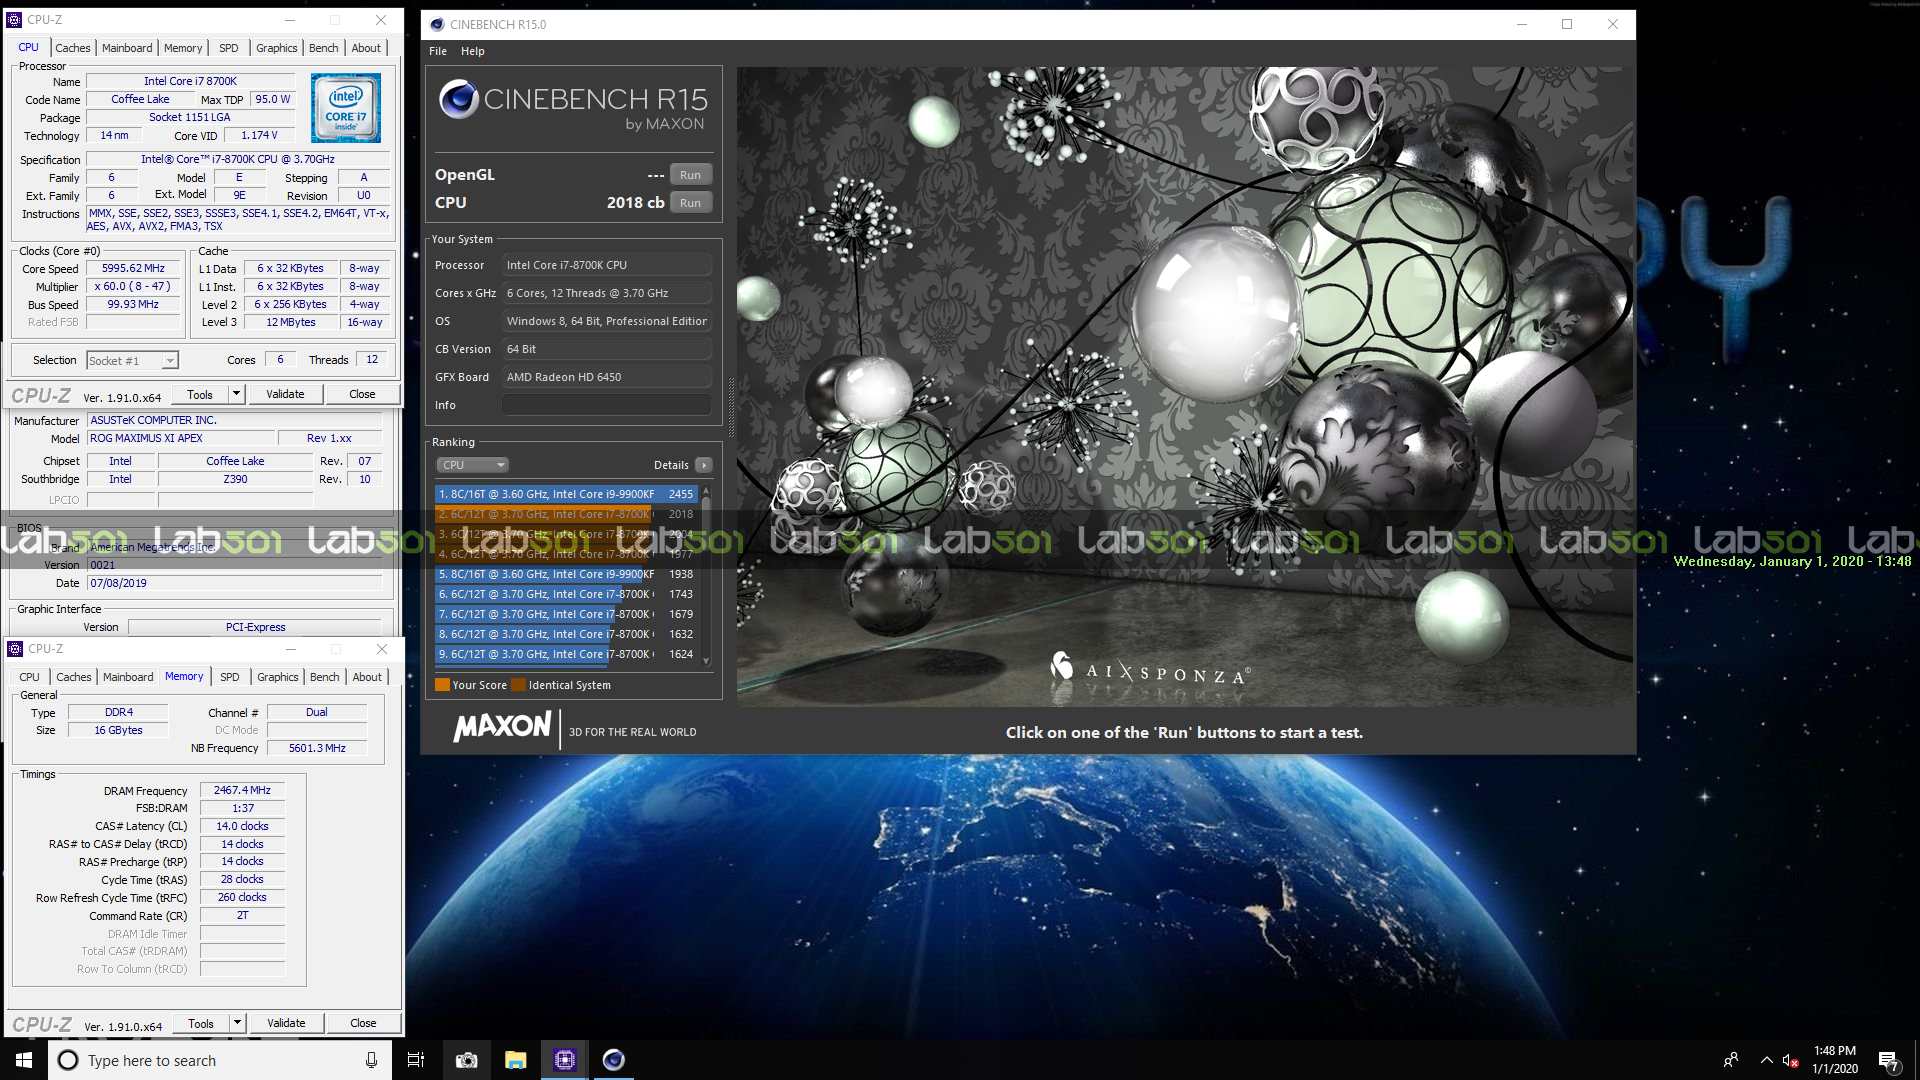The height and width of the screenshot is (1080, 1920).
Task: Open the Bench tab in the upper CPU-Z window
Action: [324, 48]
